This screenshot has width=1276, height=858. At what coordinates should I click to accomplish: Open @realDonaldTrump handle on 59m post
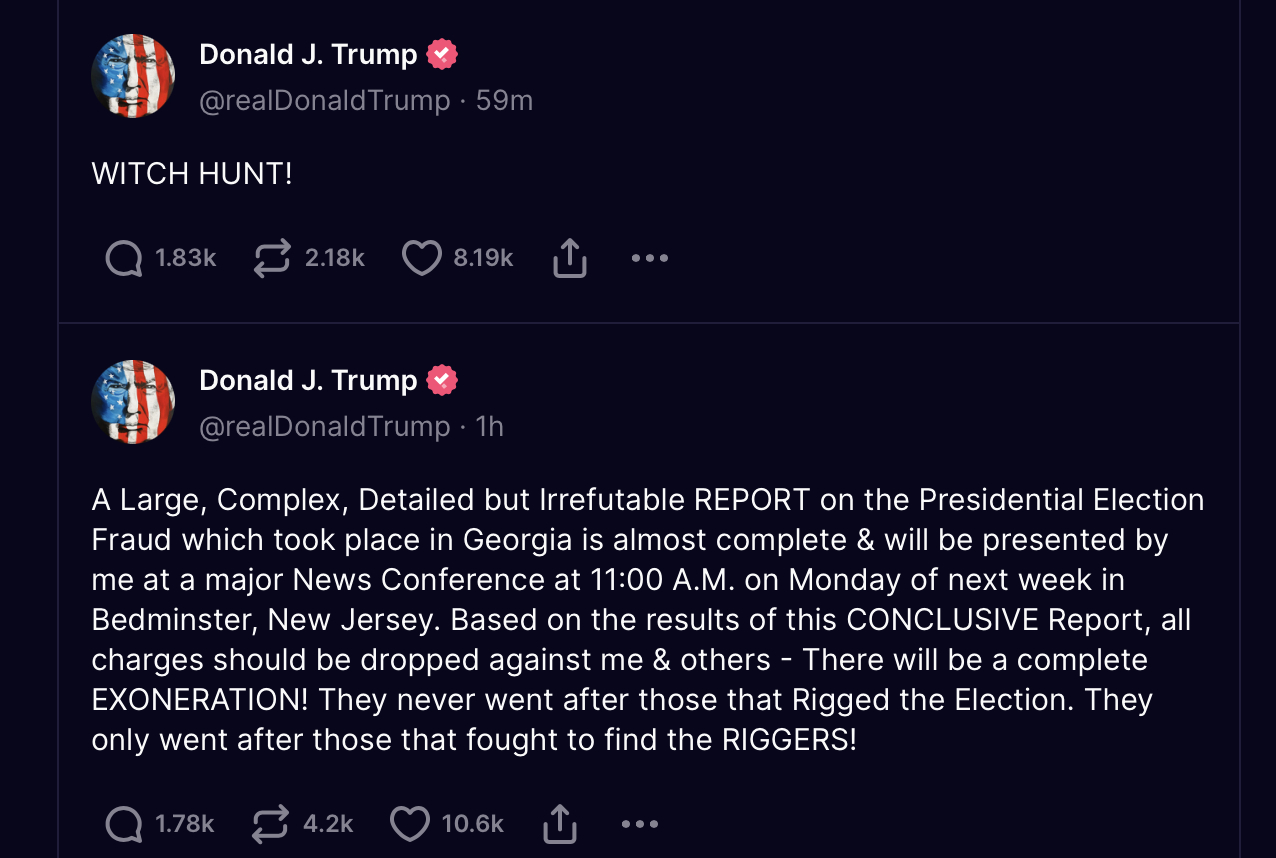(325, 101)
